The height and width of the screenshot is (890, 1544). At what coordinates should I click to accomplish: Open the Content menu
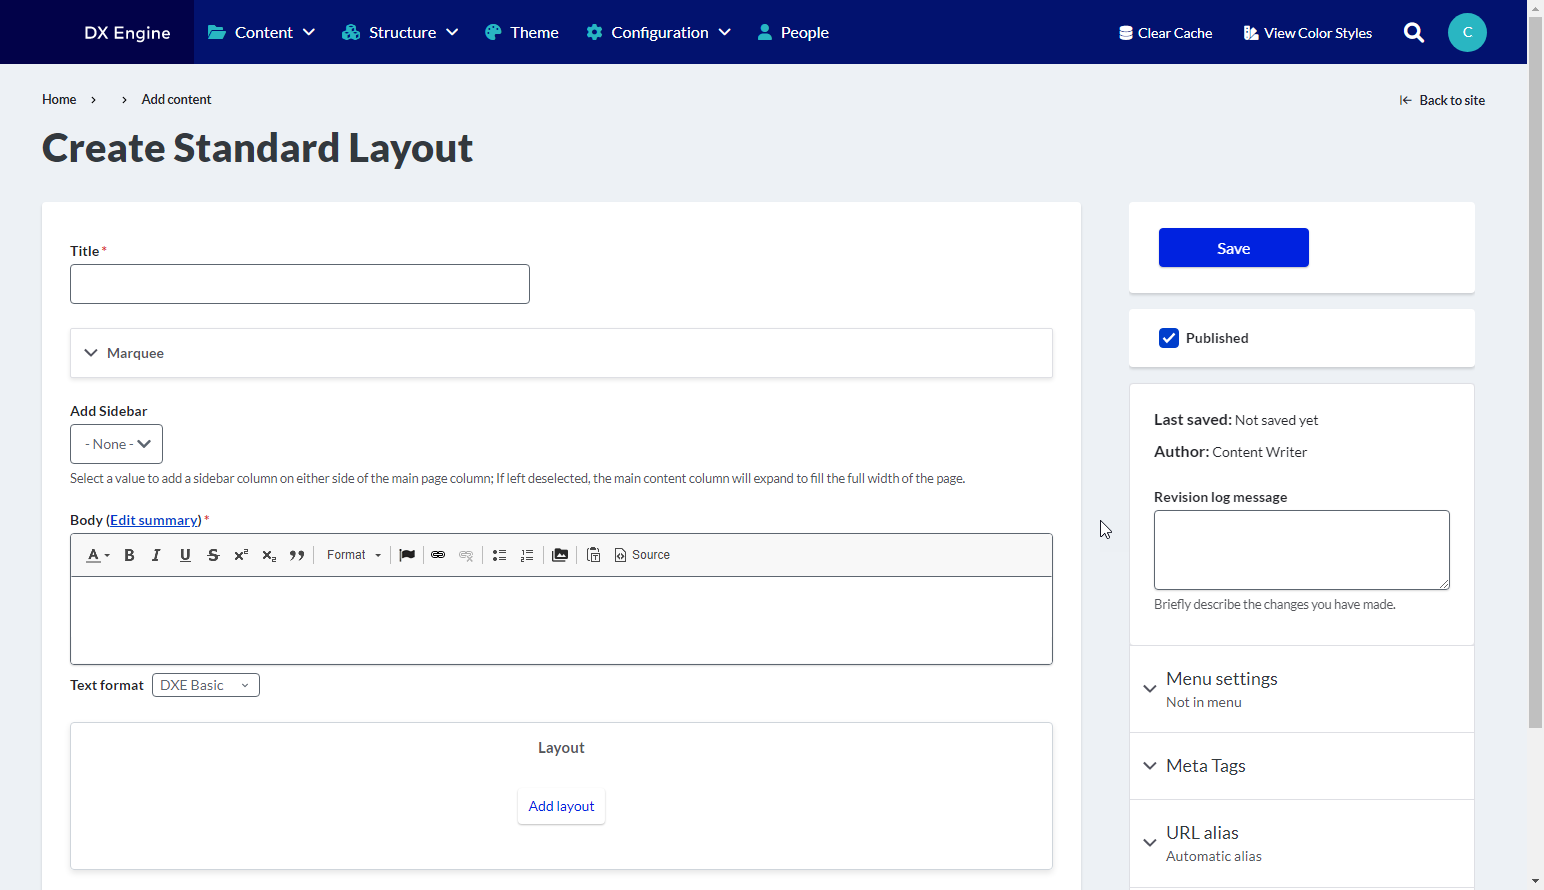(262, 32)
